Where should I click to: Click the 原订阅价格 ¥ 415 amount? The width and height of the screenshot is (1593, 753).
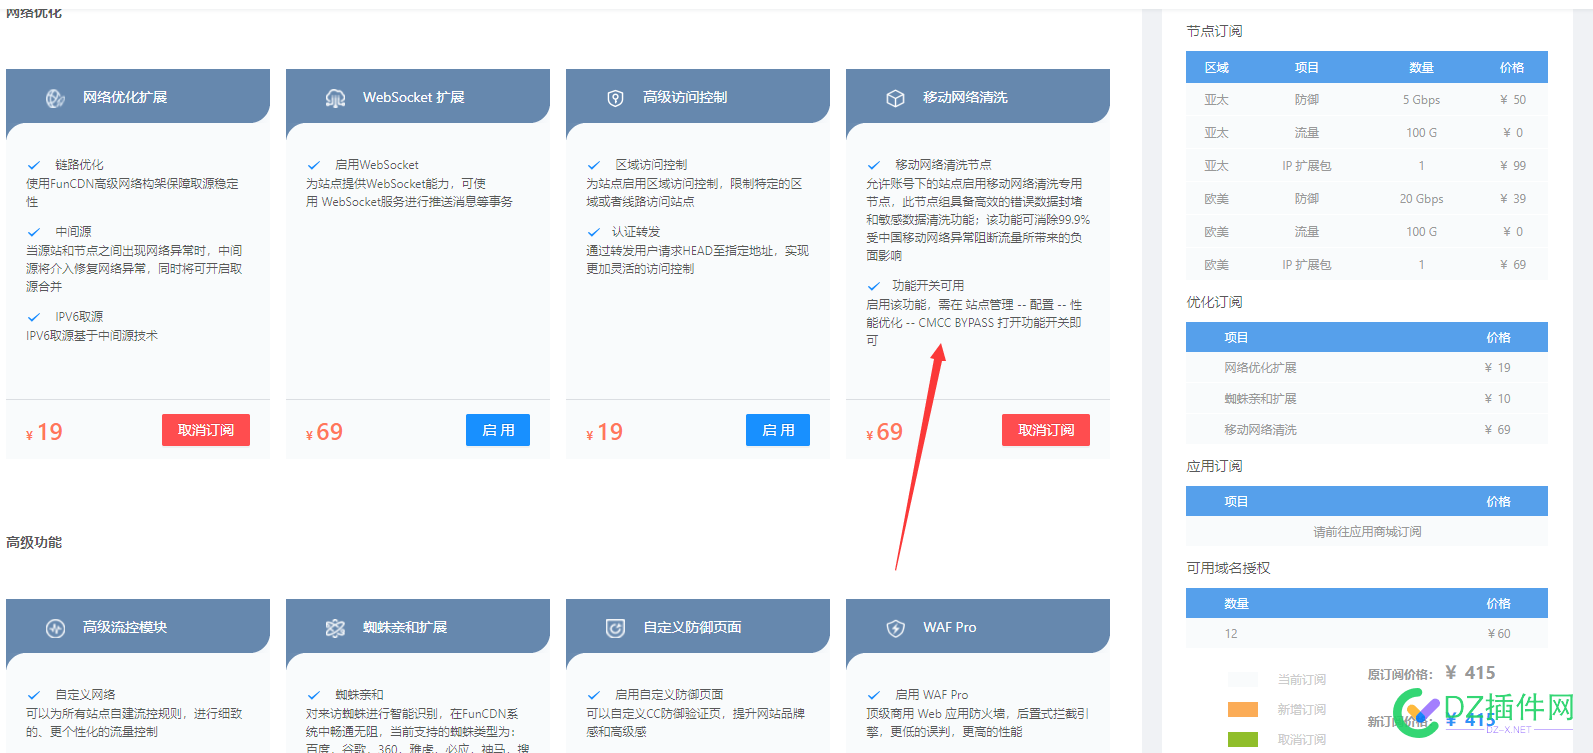1470,673
